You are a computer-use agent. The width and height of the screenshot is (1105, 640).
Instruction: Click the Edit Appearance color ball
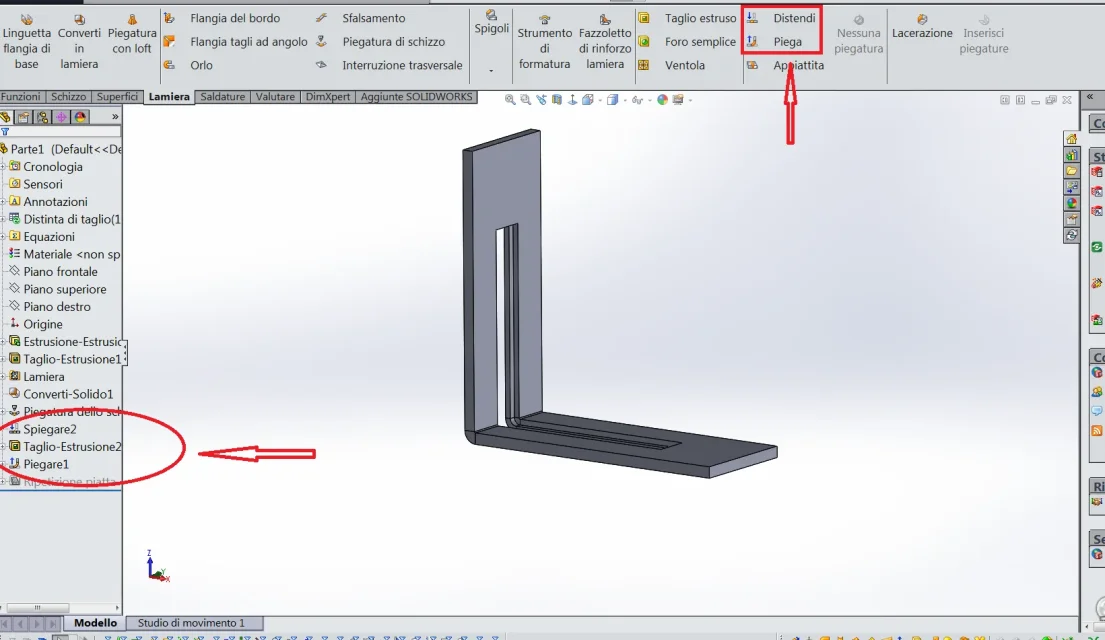coord(662,100)
